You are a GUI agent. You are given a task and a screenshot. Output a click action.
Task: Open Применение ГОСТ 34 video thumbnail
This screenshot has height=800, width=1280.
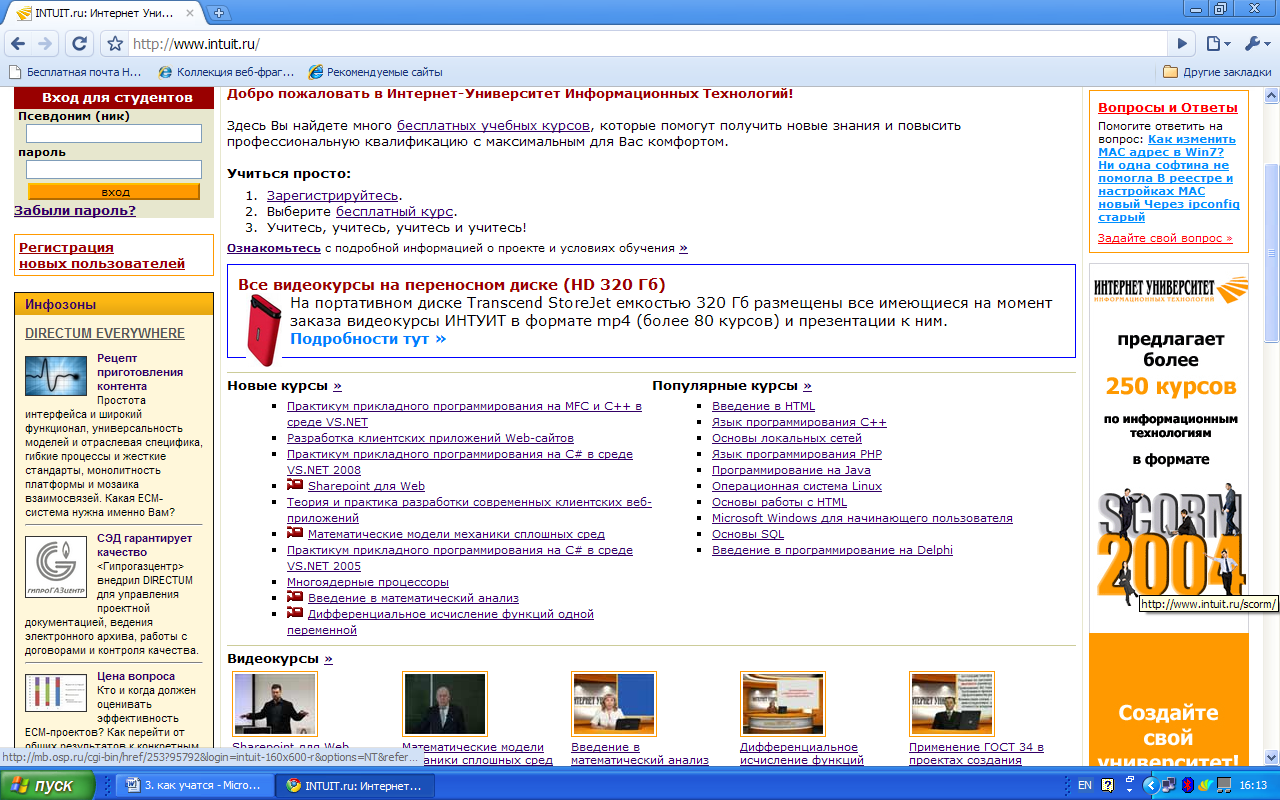pyautogui.click(x=951, y=704)
